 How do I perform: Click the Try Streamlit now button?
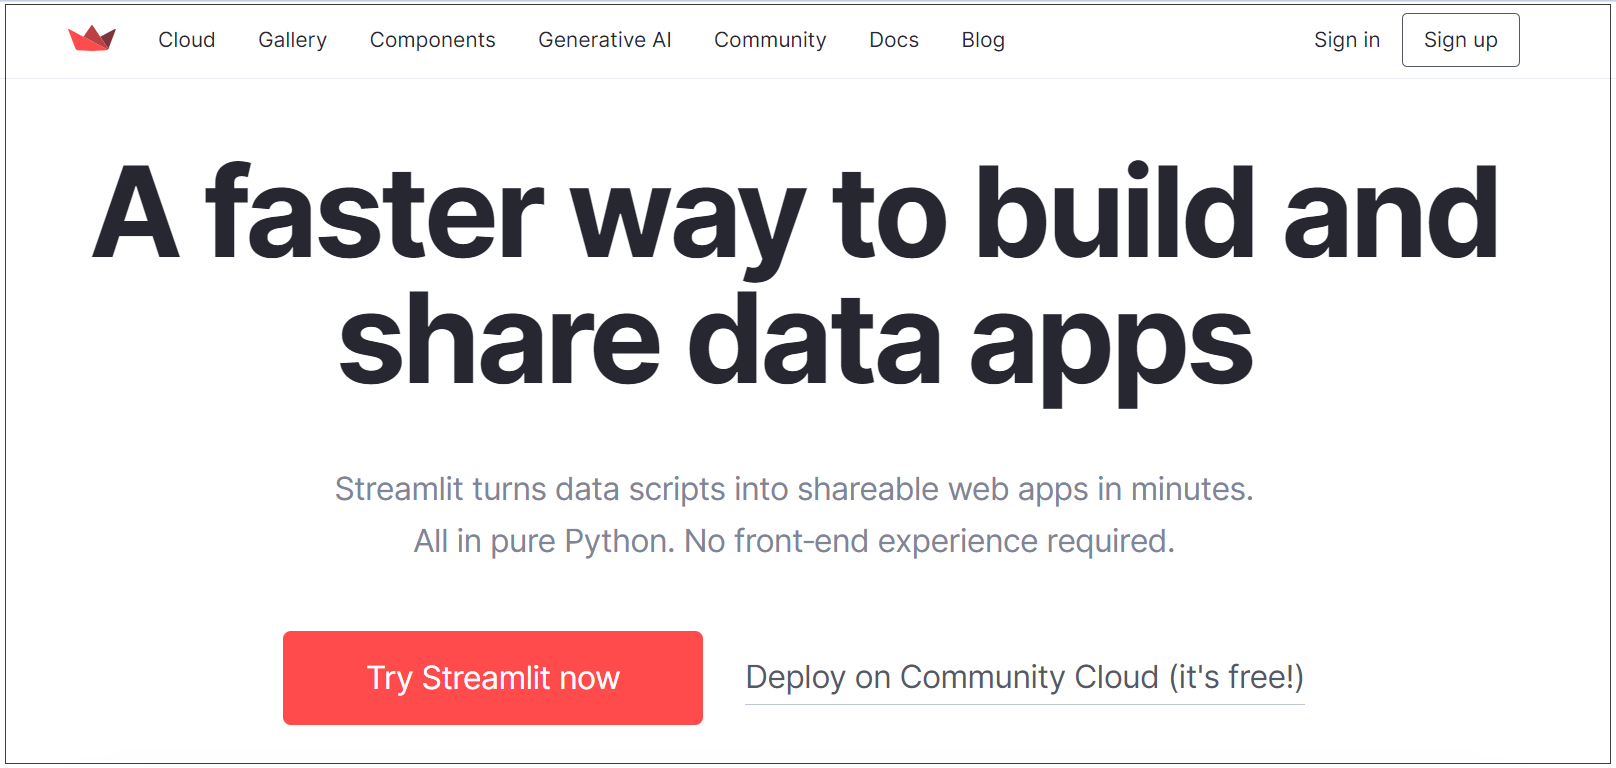493,678
